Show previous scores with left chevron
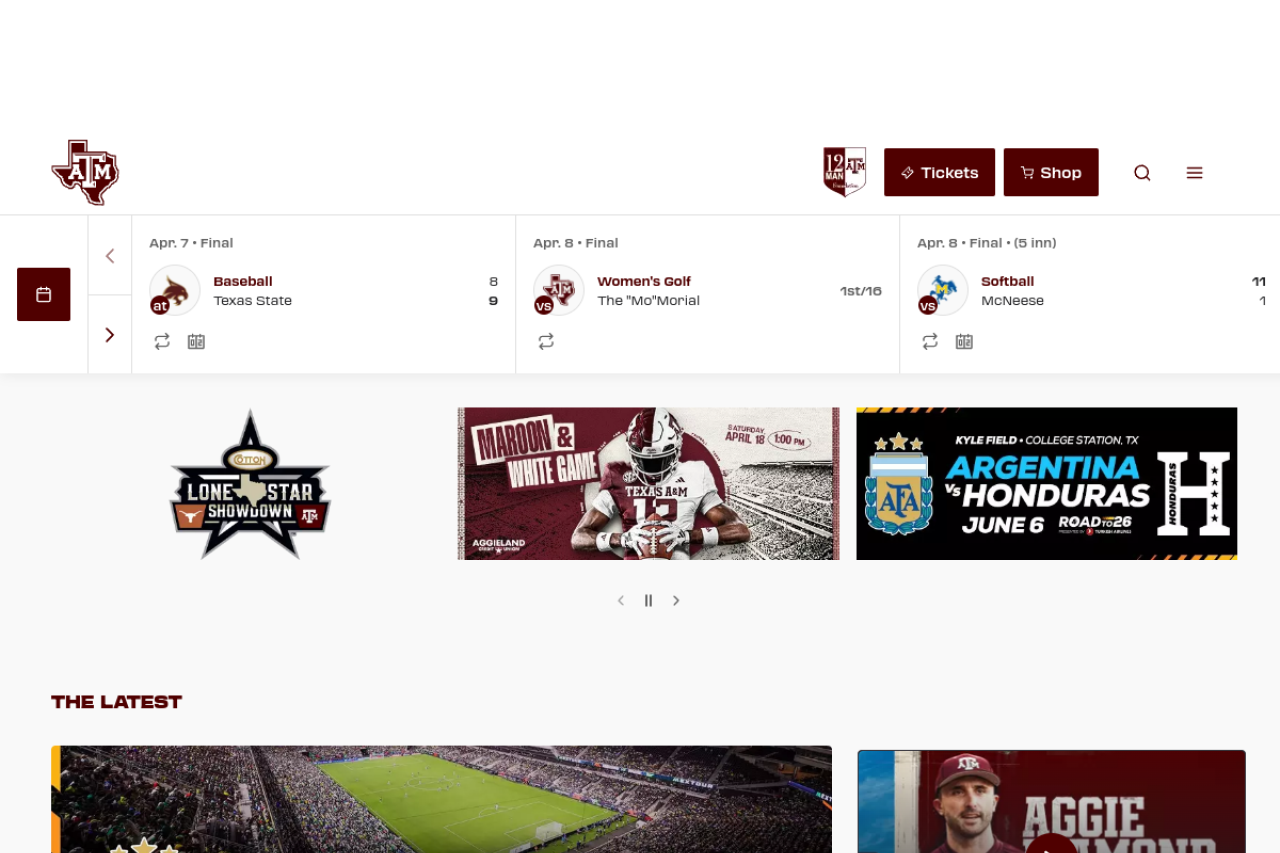The image size is (1280, 853). 110,256
